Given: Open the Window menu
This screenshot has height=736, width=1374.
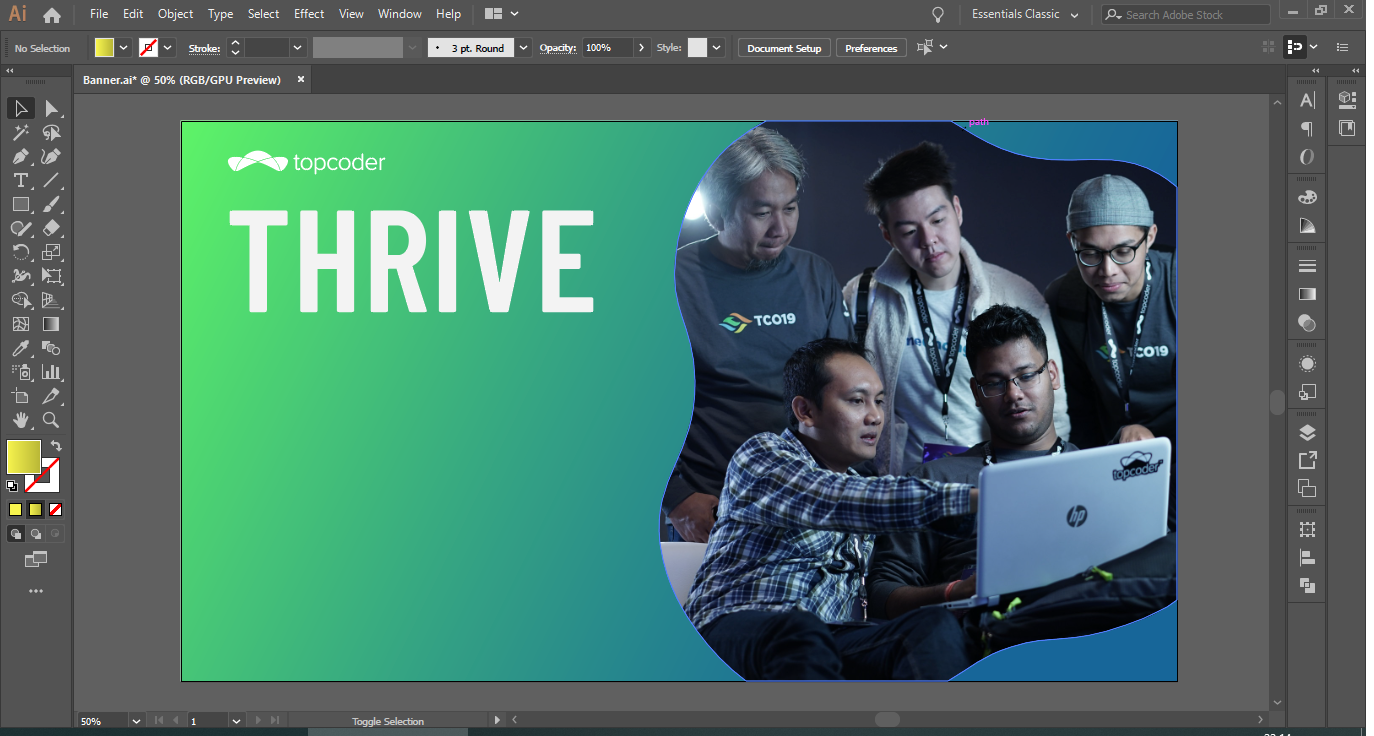Looking at the screenshot, I should click(400, 14).
